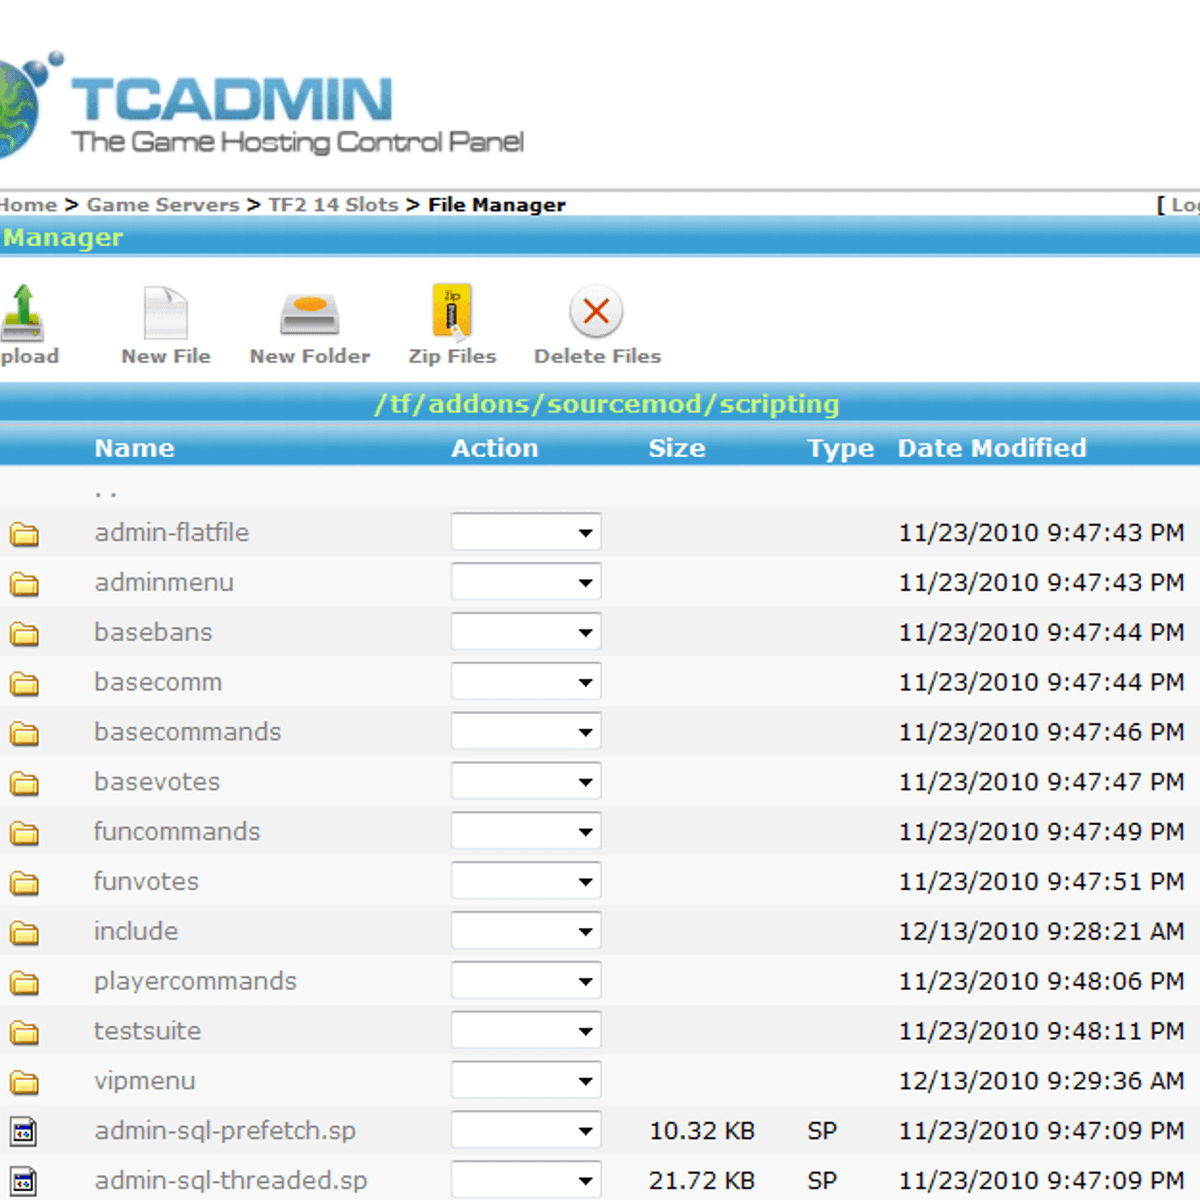Screen dimensions: 1200x1200
Task: Open Action dropdown for testsuite
Action: pyautogui.click(x=526, y=1031)
